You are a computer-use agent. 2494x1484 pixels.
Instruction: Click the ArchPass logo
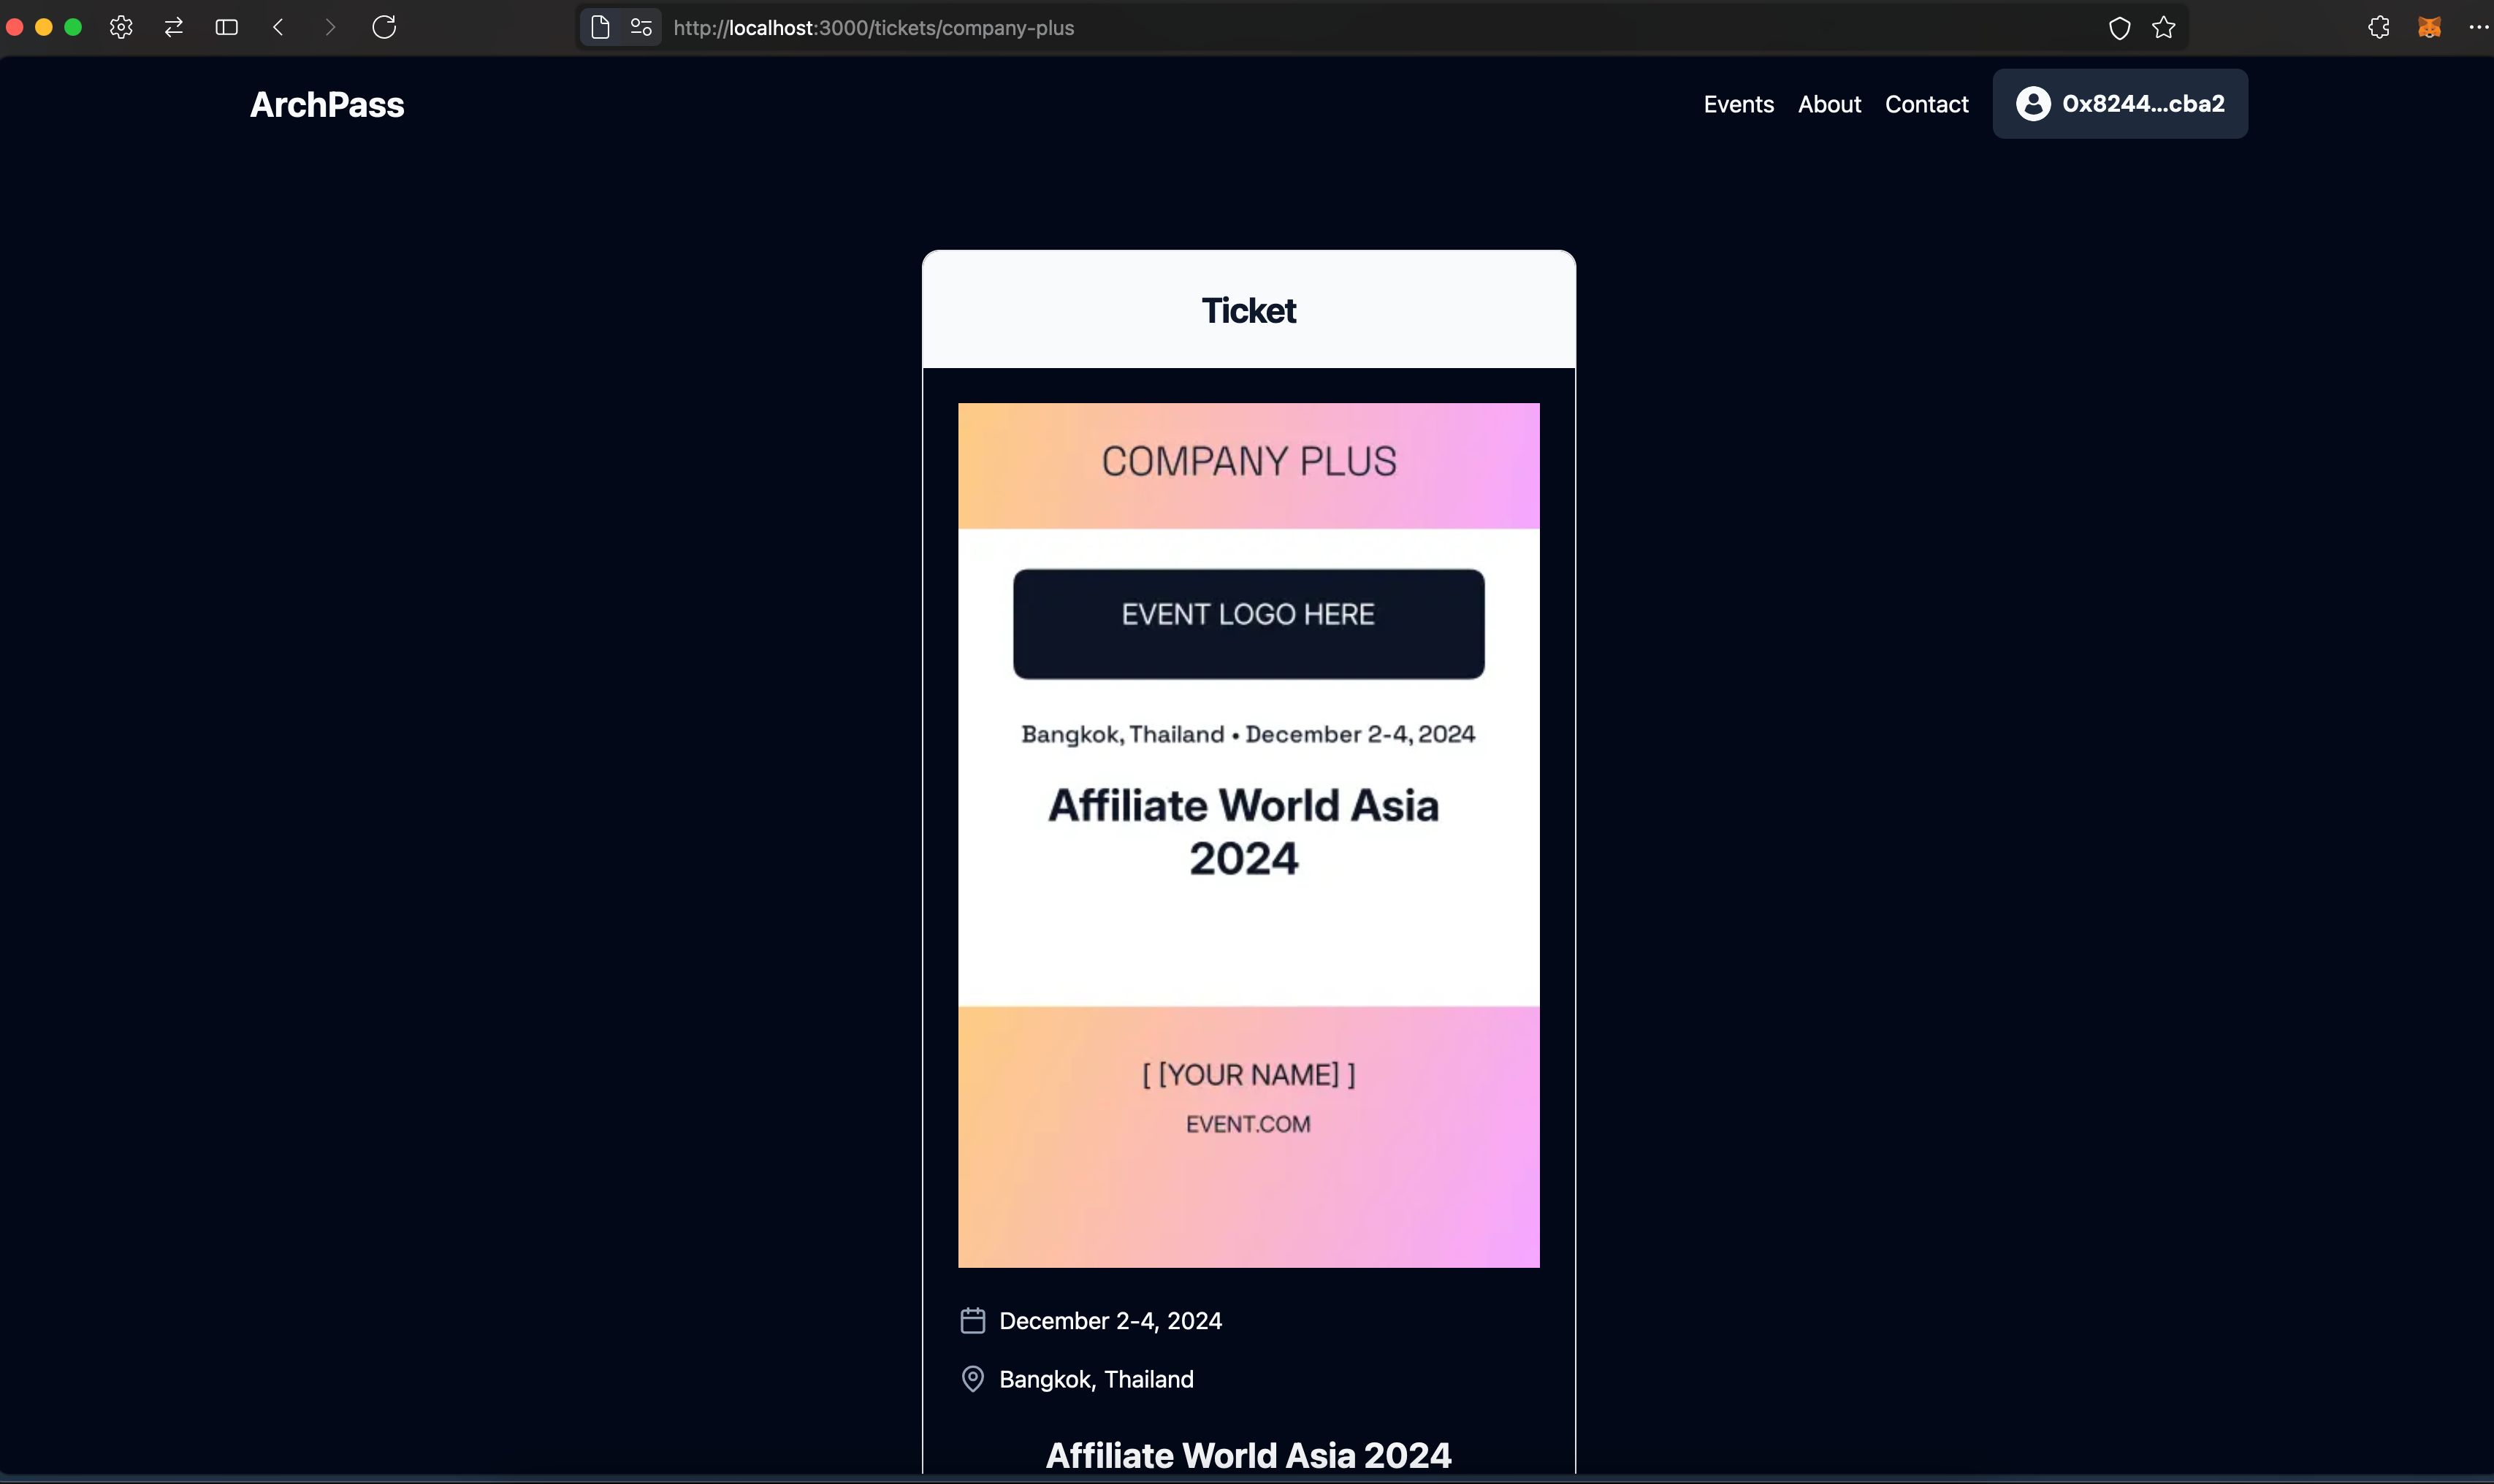coord(327,104)
